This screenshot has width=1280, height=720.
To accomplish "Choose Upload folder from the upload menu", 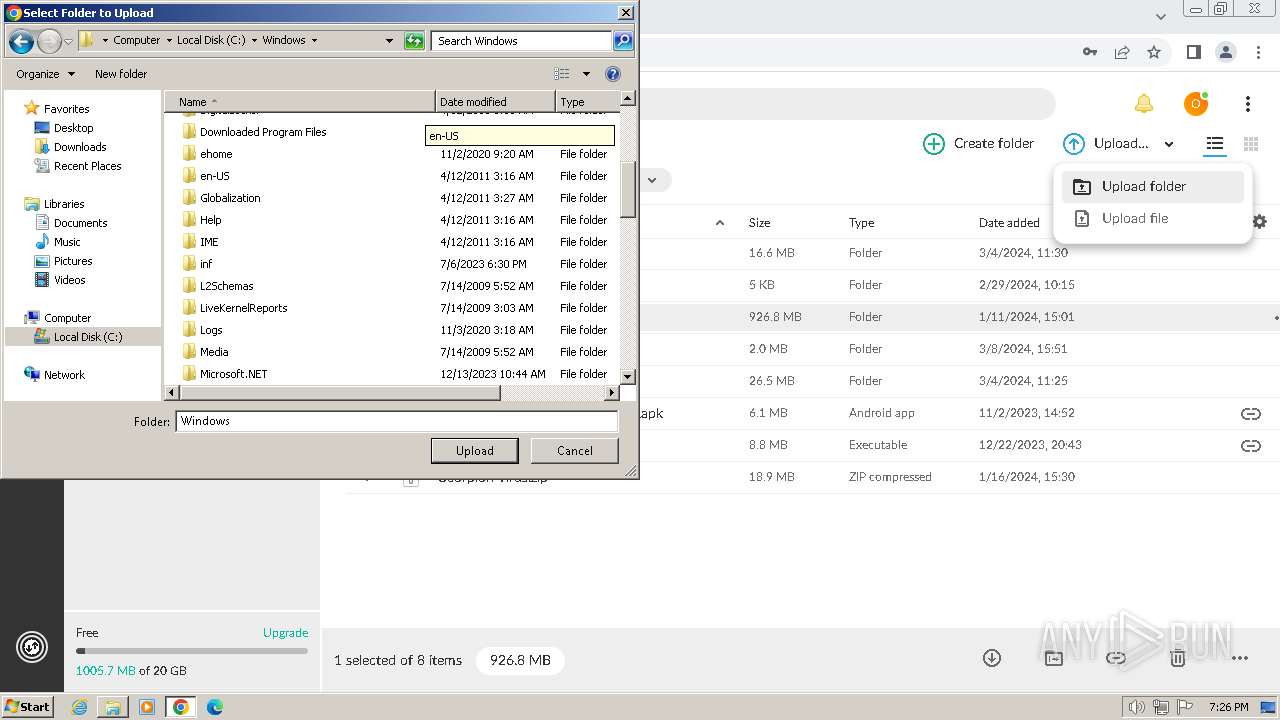I will 1153,186.
